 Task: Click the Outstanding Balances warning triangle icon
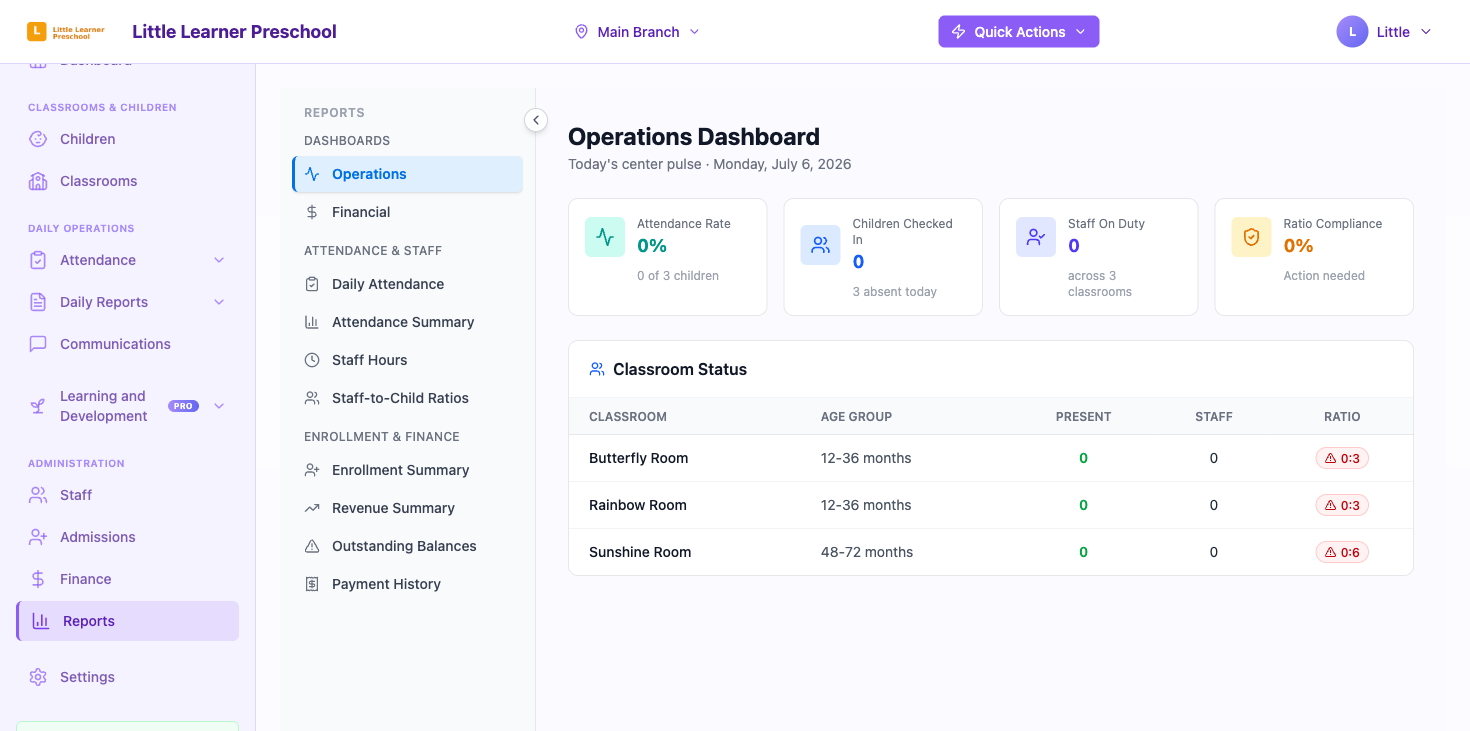click(312, 546)
